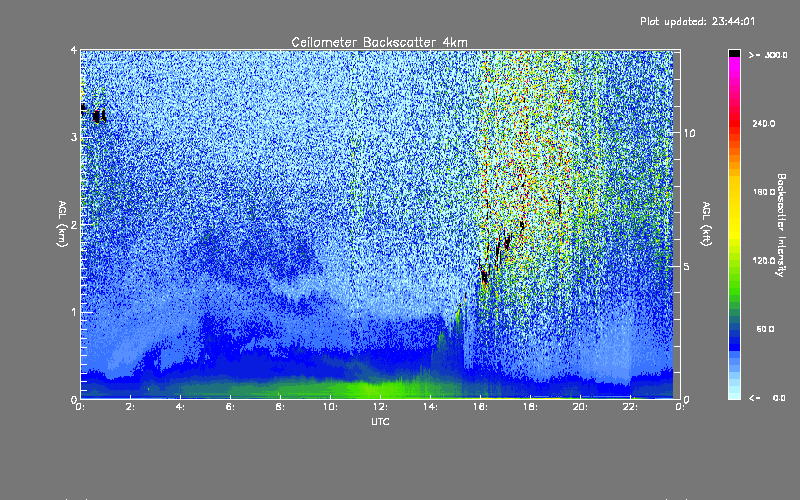
Task: Click the "5" kft tick label
Action: point(687,266)
